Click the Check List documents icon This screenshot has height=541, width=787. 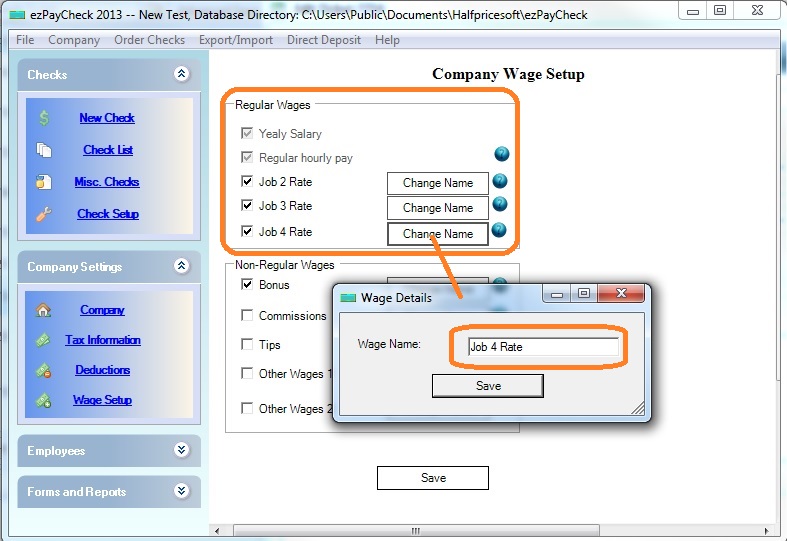pos(44,150)
